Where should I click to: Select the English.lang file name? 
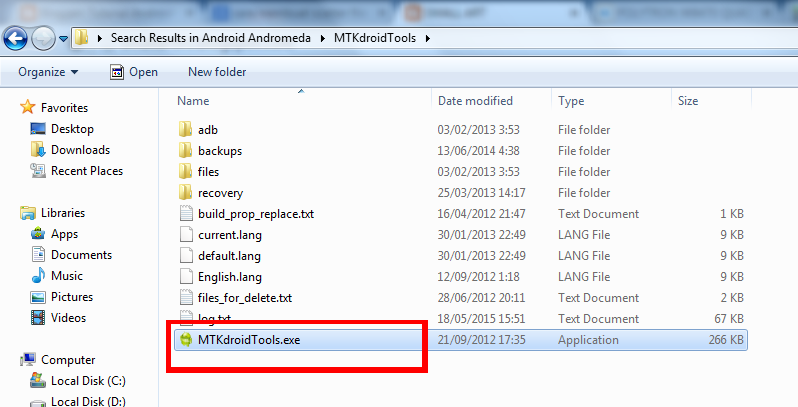[x=230, y=277]
